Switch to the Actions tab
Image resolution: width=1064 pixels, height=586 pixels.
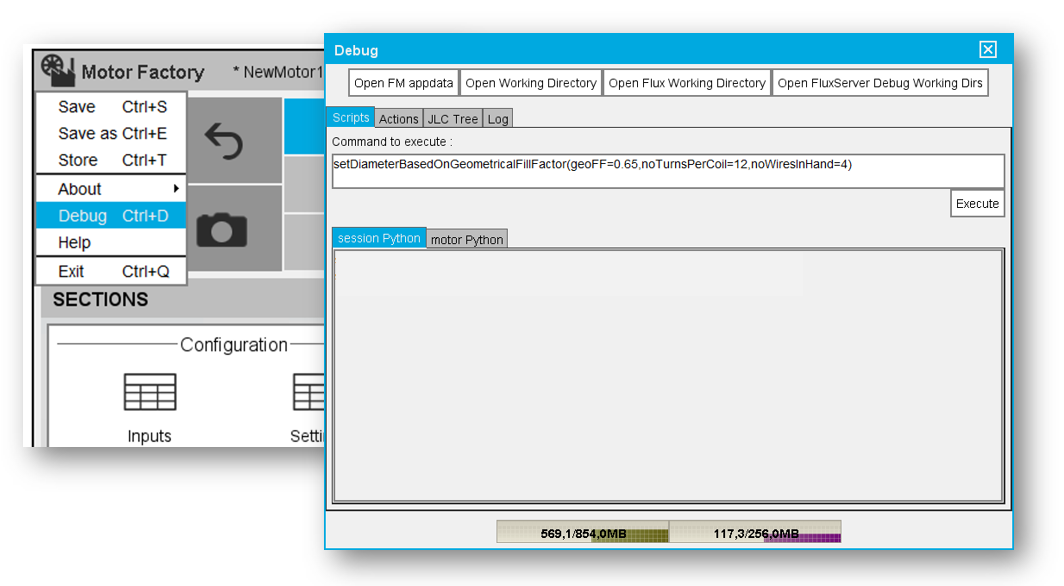click(399, 119)
